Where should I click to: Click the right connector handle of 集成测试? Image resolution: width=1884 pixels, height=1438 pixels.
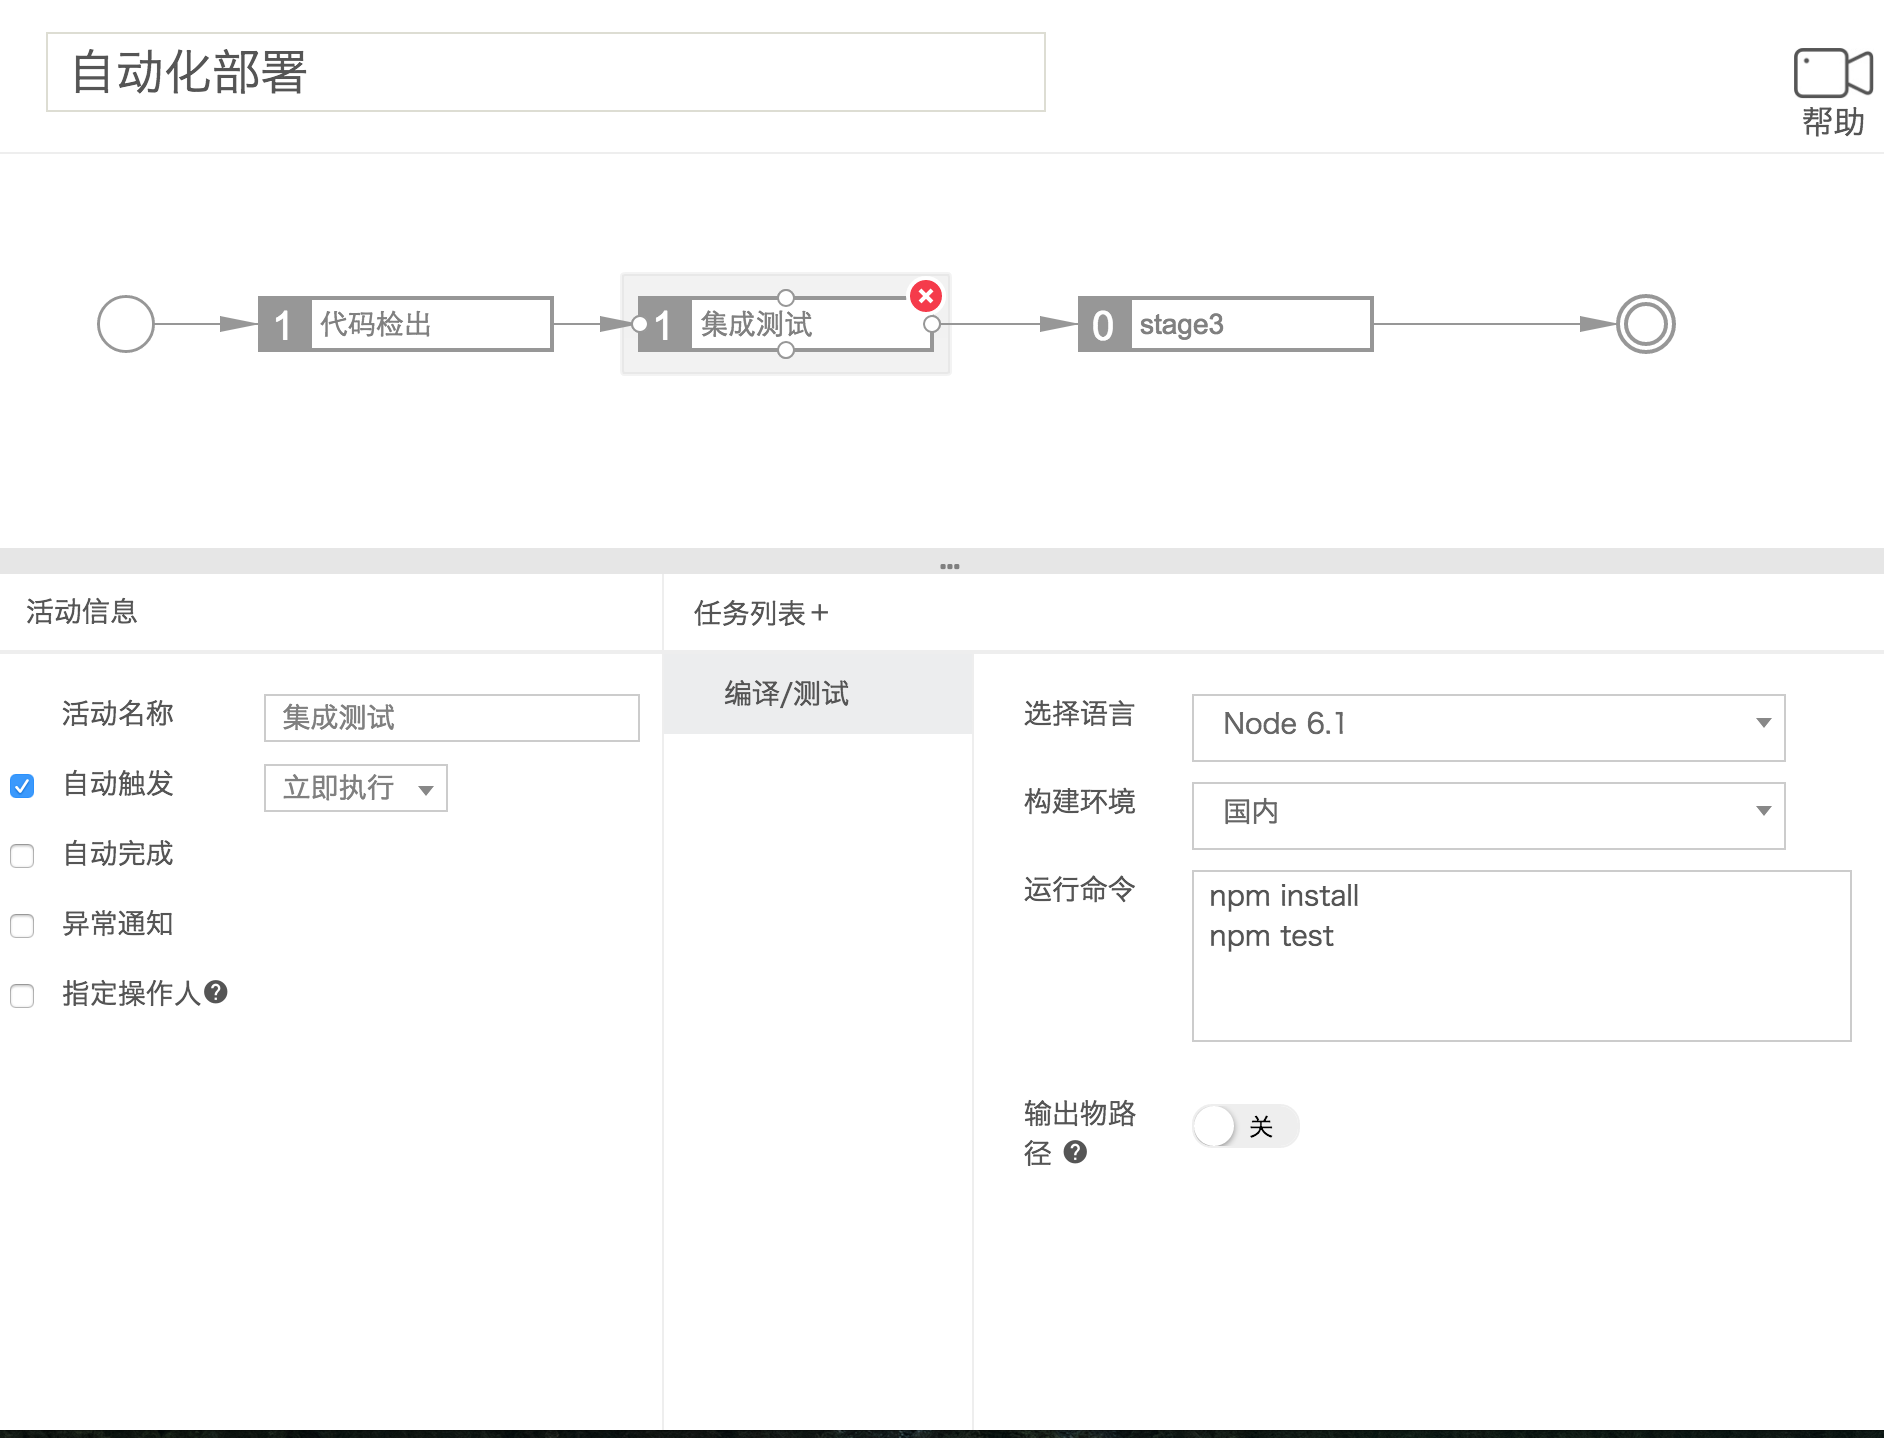pos(932,324)
